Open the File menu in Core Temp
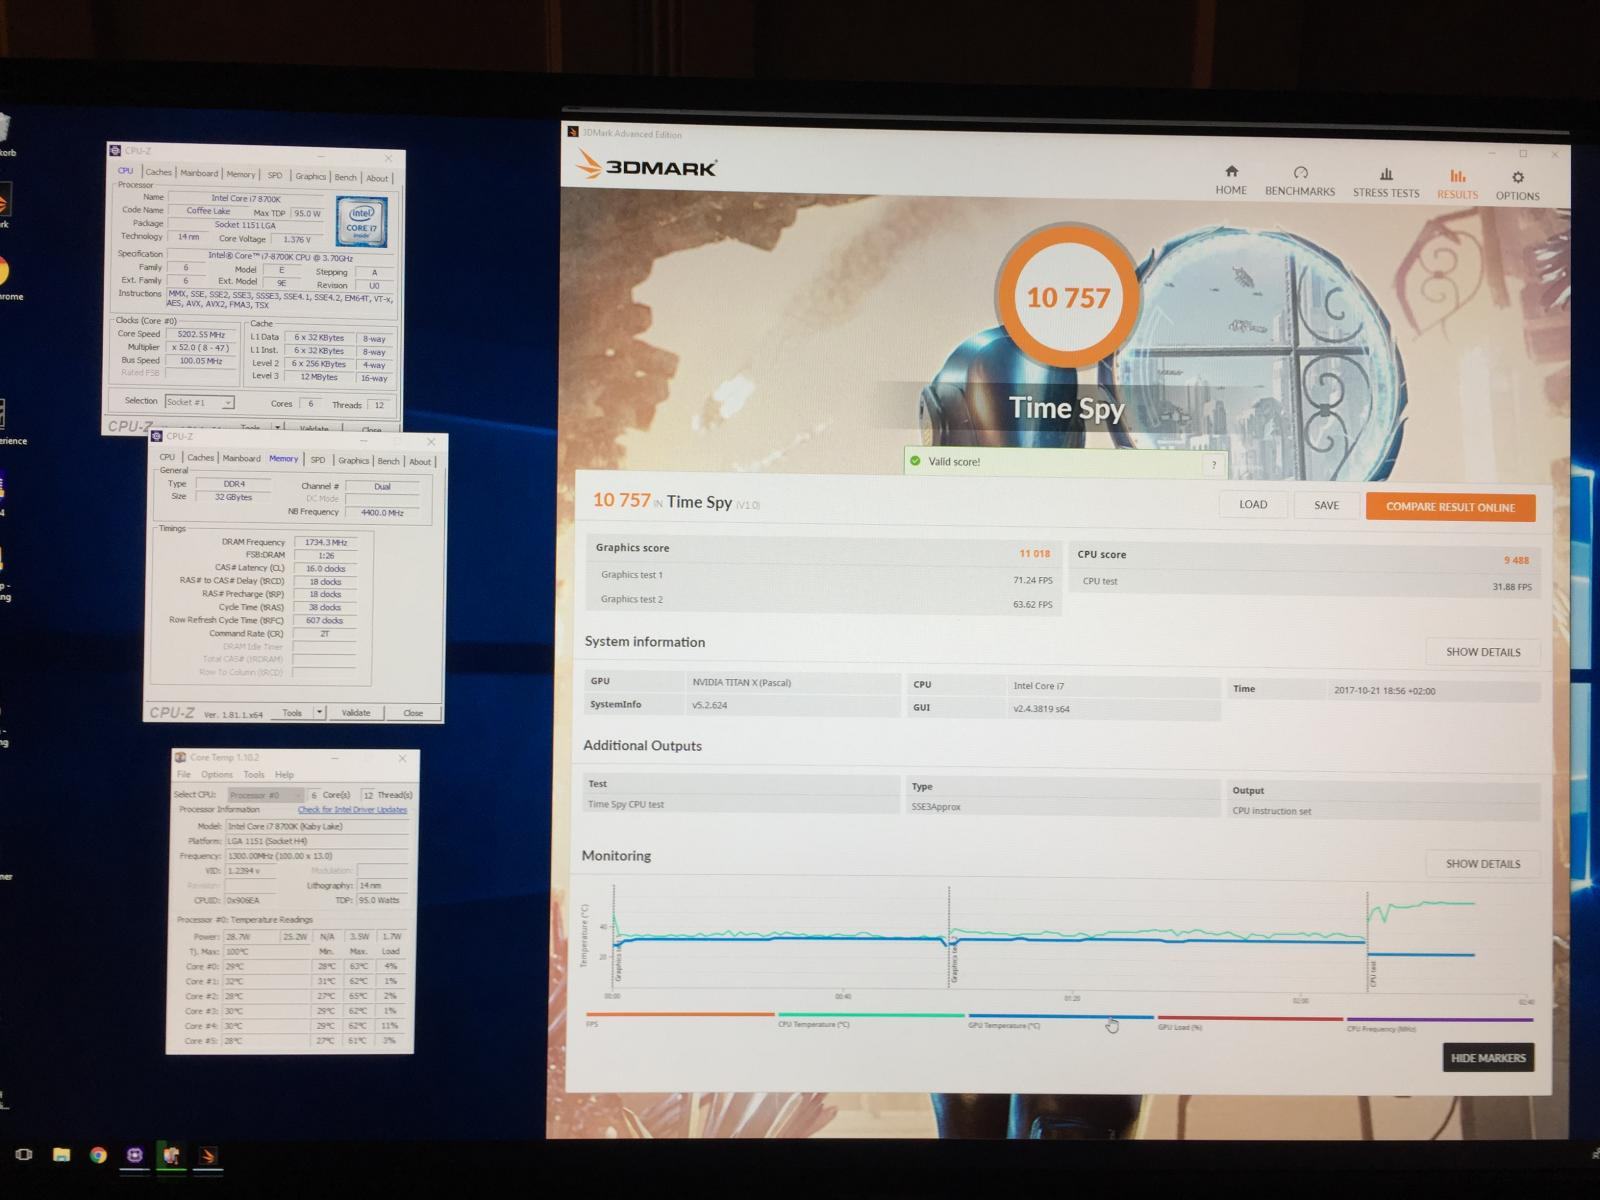The height and width of the screenshot is (1200, 1600). tap(184, 774)
